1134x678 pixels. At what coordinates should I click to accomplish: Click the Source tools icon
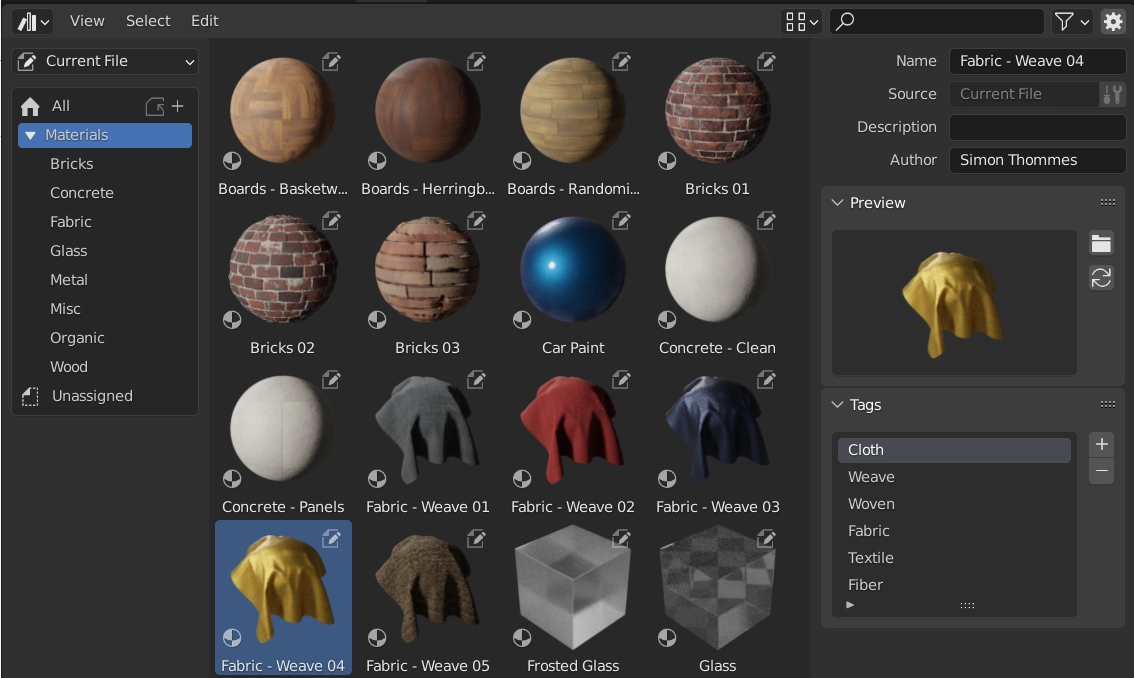1112,94
